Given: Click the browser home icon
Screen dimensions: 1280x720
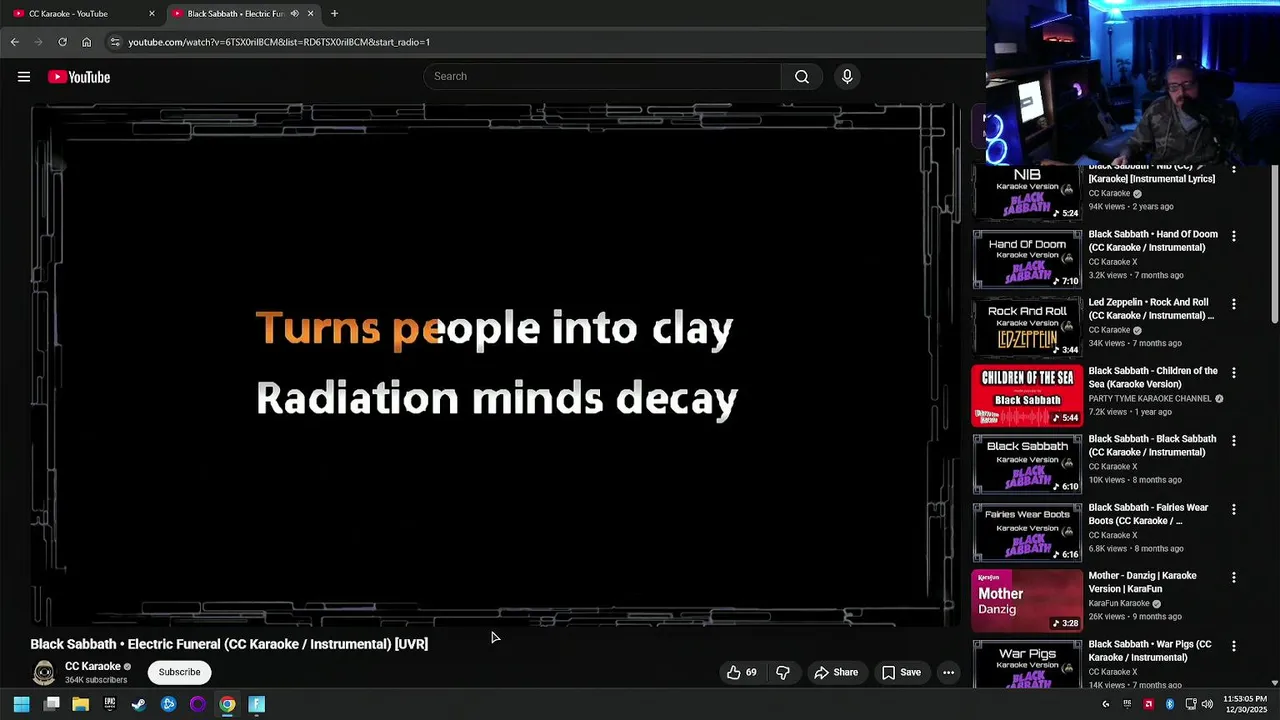Looking at the screenshot, I should point(86,42).
